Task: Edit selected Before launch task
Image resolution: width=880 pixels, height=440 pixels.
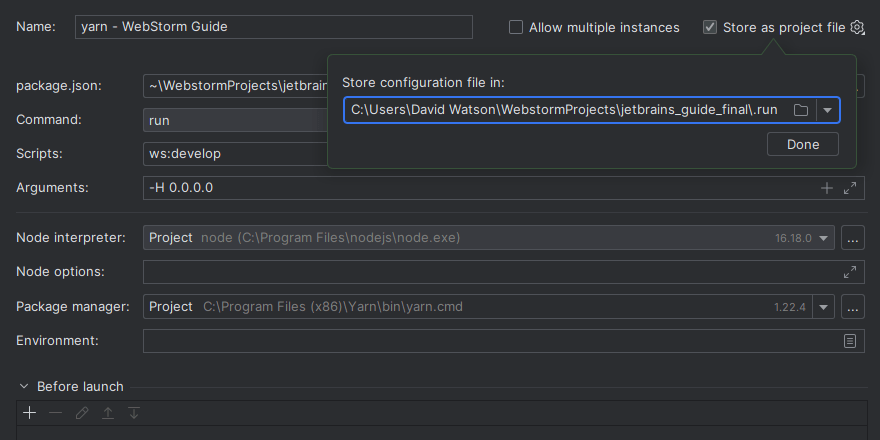Action: coord(82,413)
